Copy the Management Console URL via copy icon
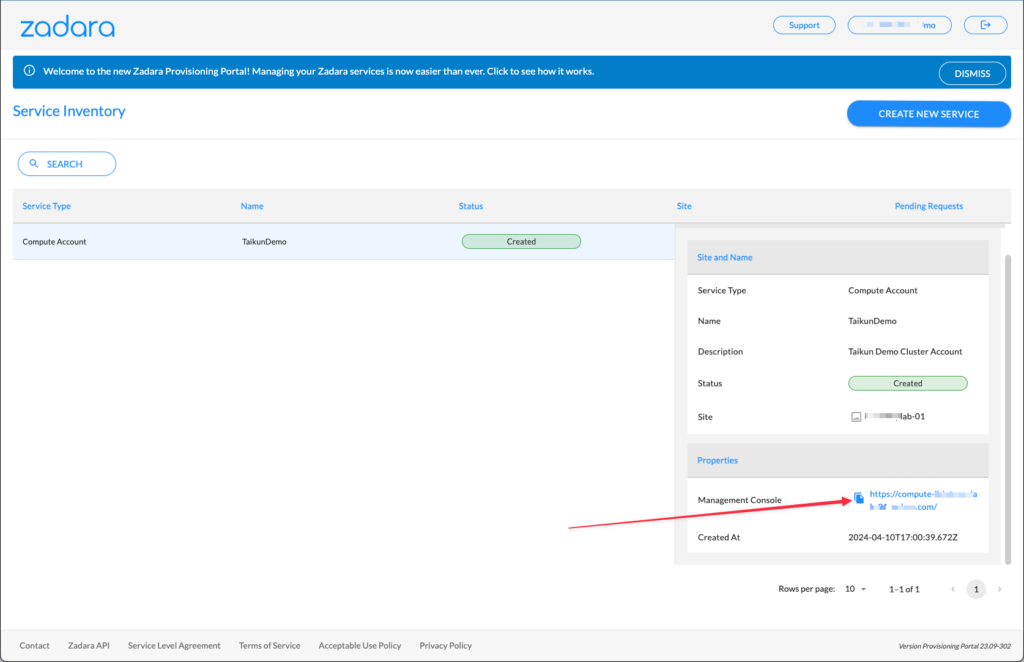Viewport: 1024px width, 662px height. pos(858,498)
